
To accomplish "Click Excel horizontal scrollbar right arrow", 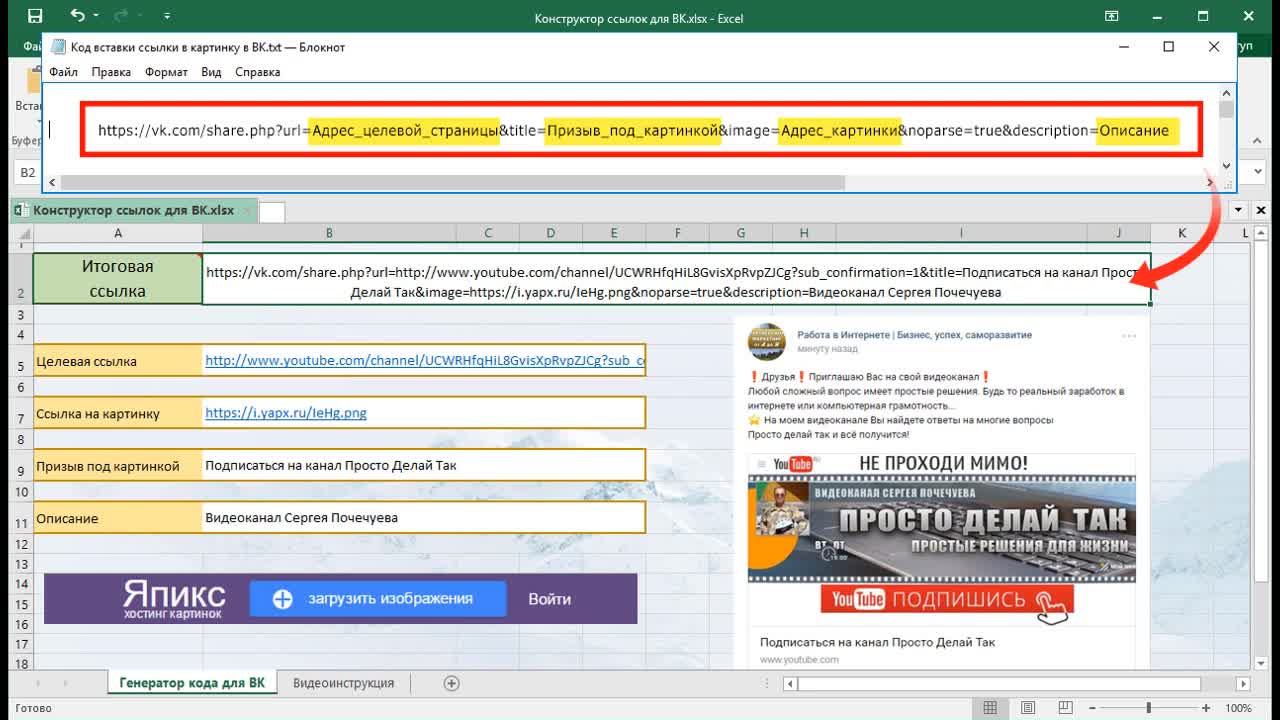I will tap(1243, 684).
